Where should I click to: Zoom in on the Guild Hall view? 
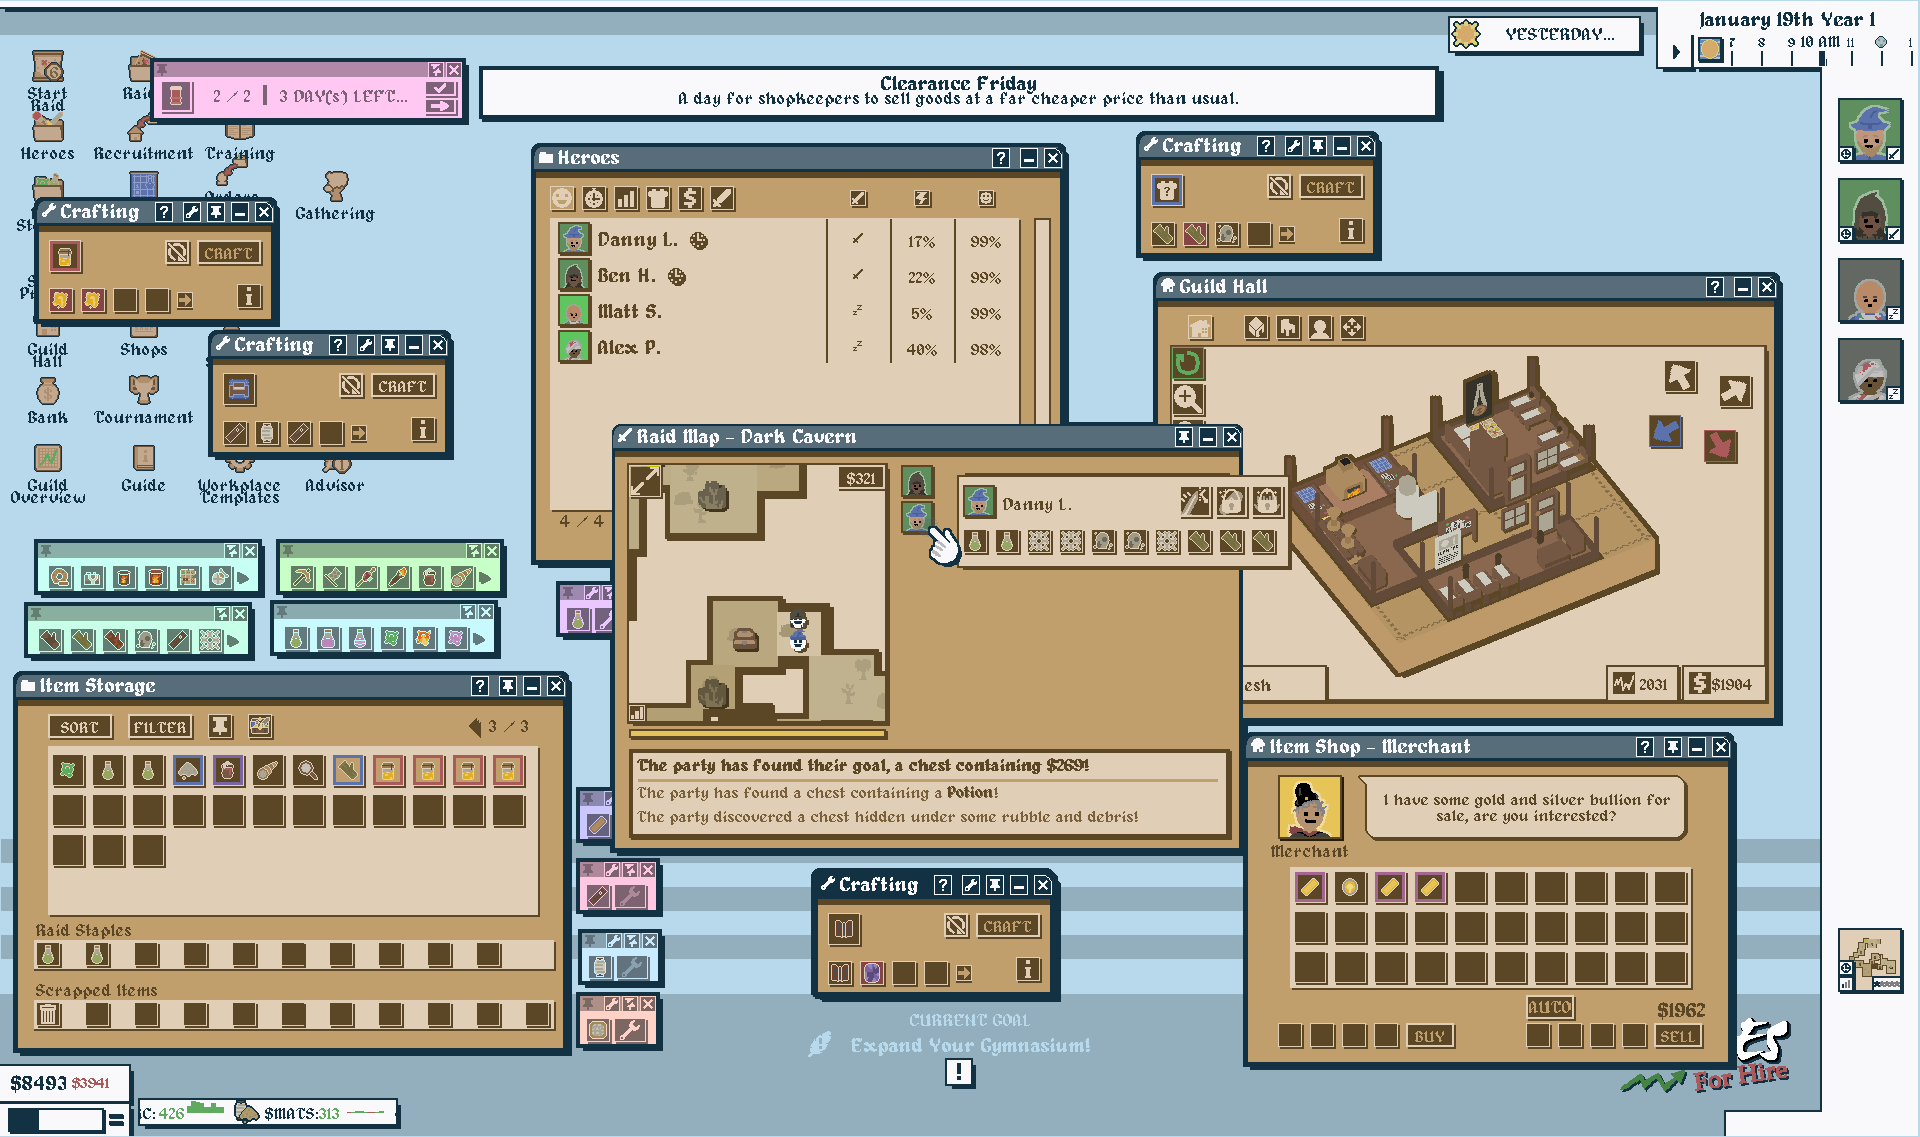[1187, 398]
